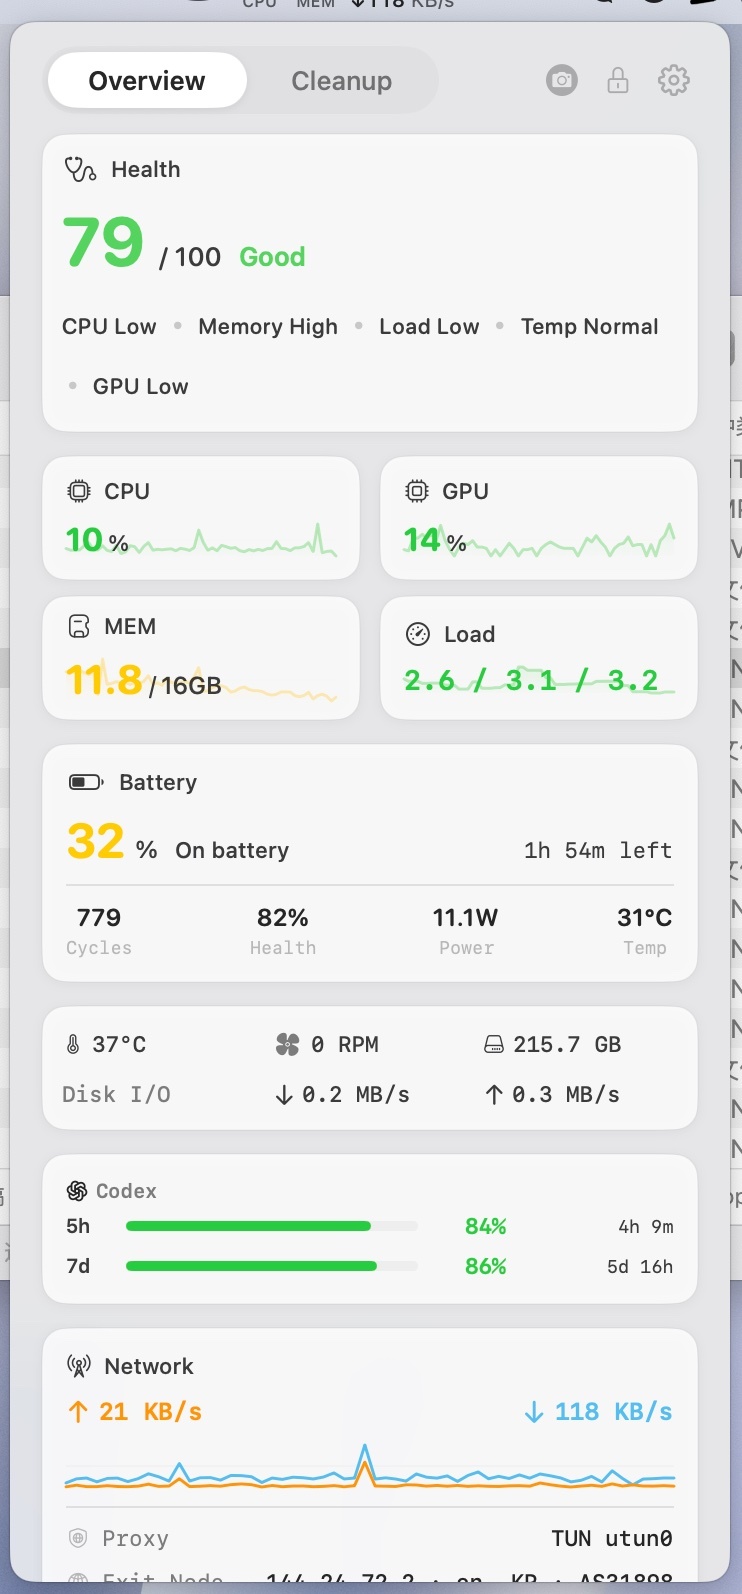Click the fan RPM icon
This screenshot has height=1594, width=742.
coord(288,1045)
